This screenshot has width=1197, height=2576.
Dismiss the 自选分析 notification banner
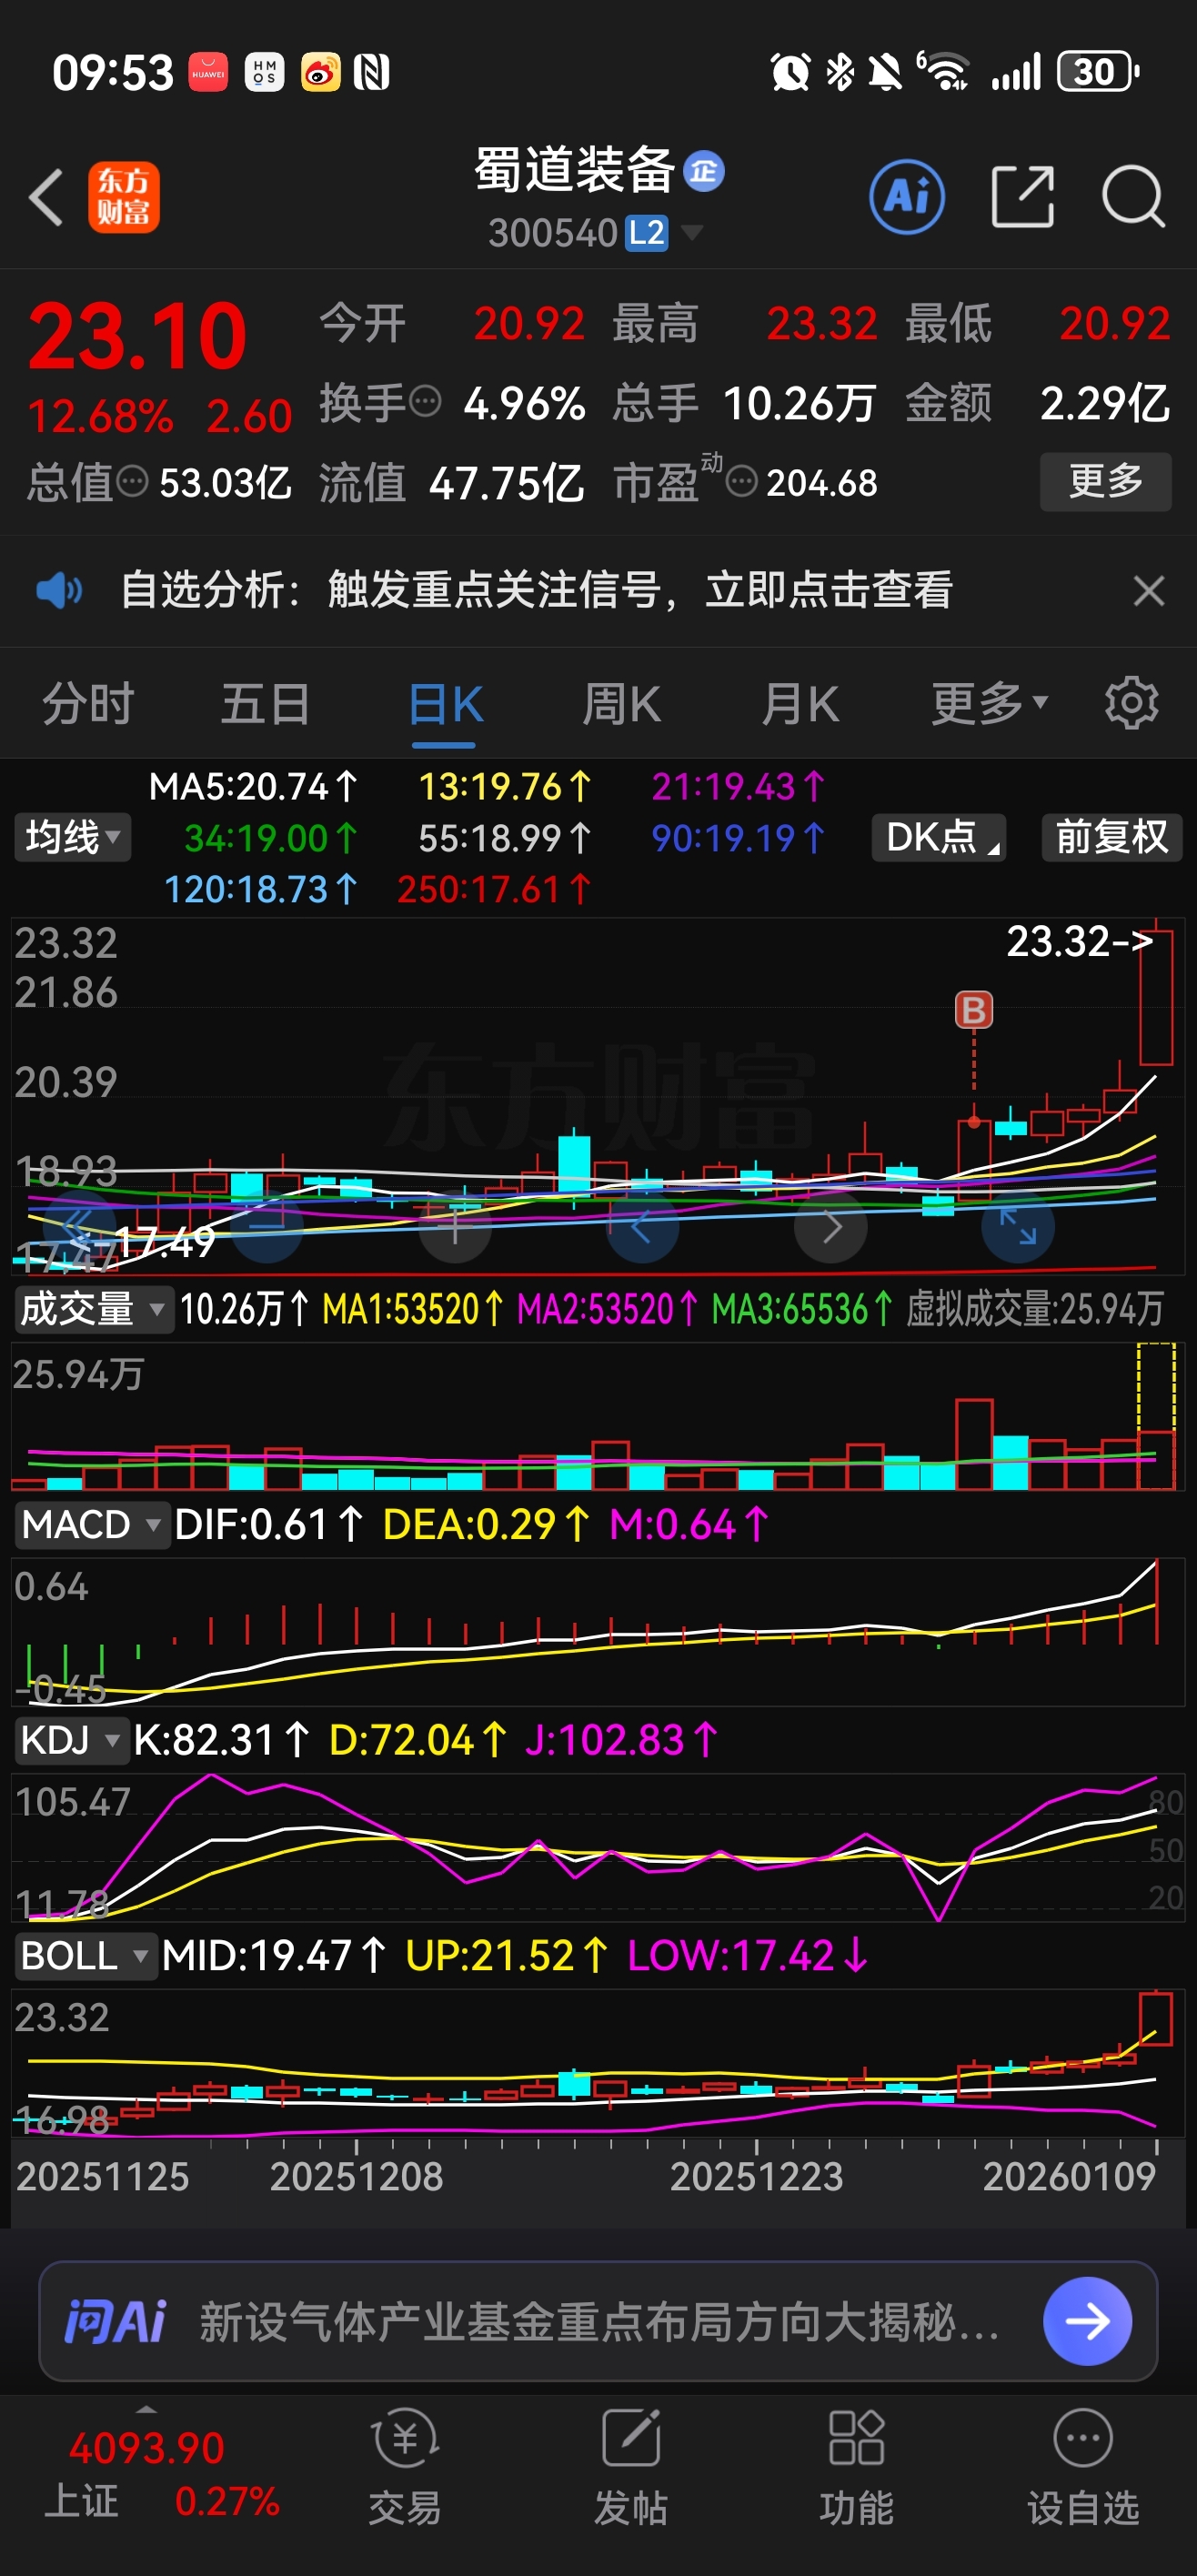(1149, 590)
